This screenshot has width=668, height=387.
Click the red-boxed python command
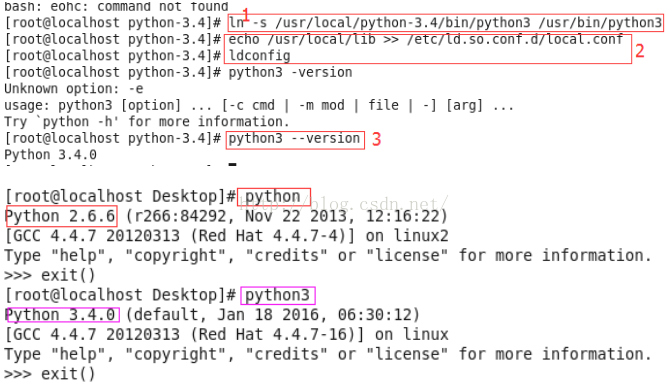[274, 197]
